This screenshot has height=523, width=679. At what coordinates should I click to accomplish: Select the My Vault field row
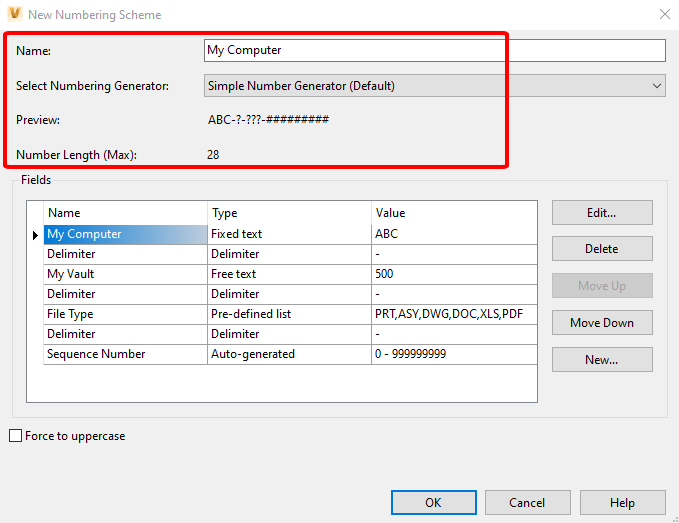(x=290, y=274)
